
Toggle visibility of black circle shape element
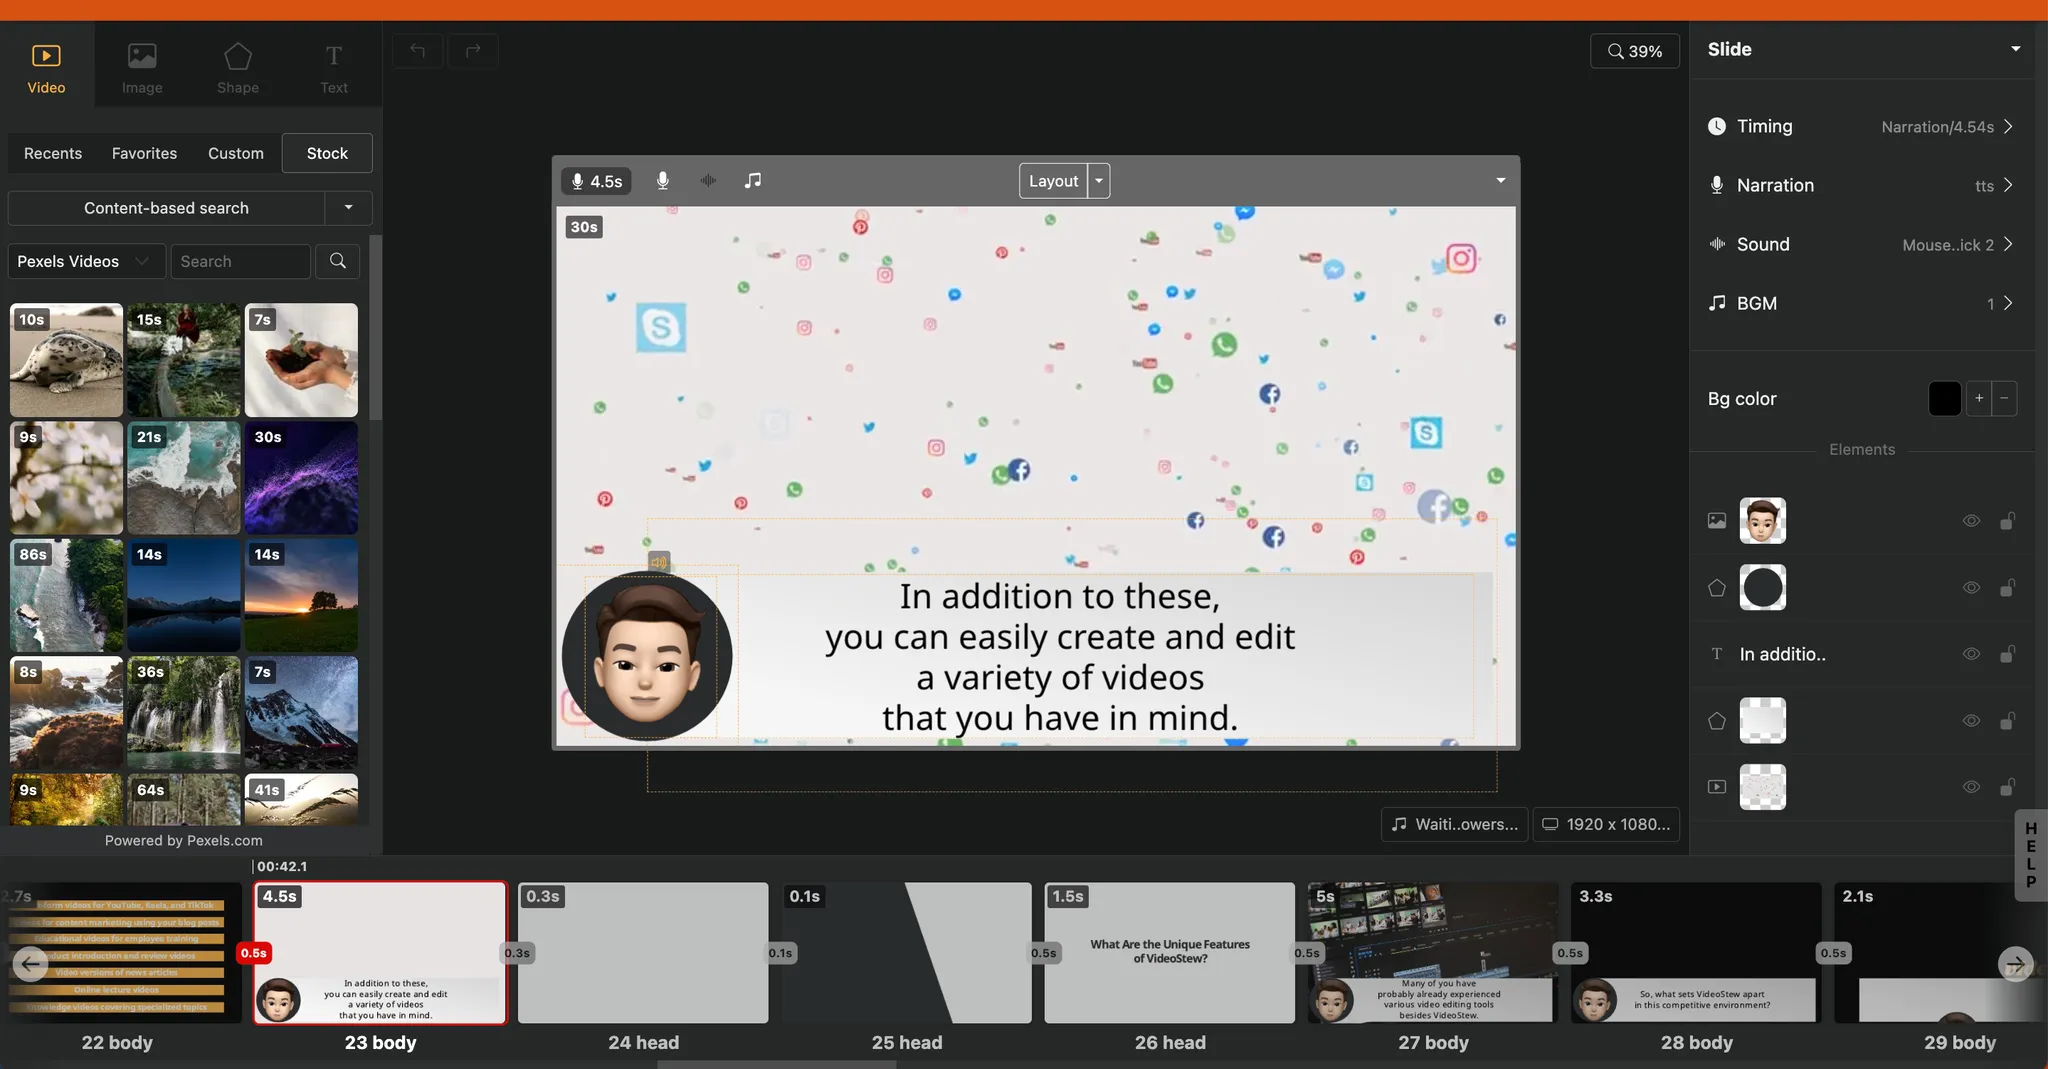(1971, 587)
